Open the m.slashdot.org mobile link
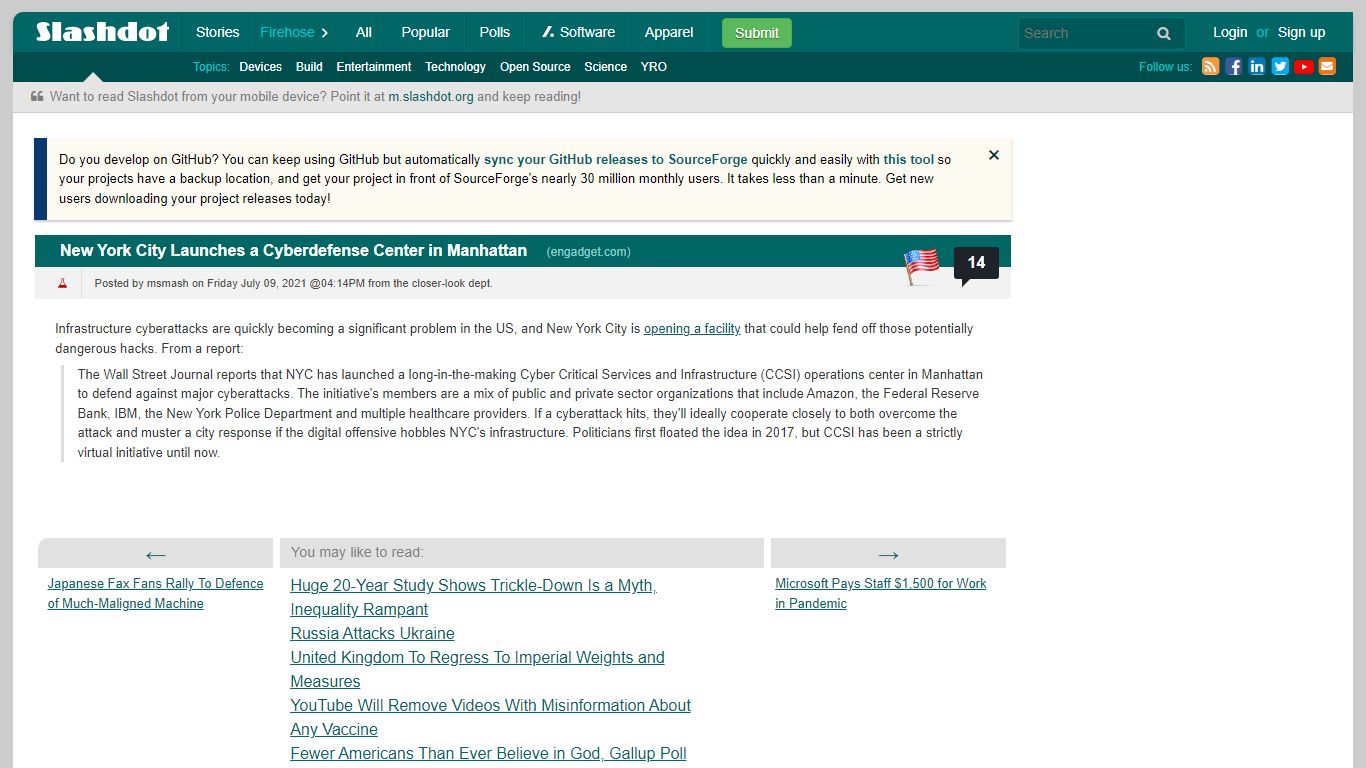The width and height of the screenshot is (1366, 768). pyautogui.click(x=431, y=97)
